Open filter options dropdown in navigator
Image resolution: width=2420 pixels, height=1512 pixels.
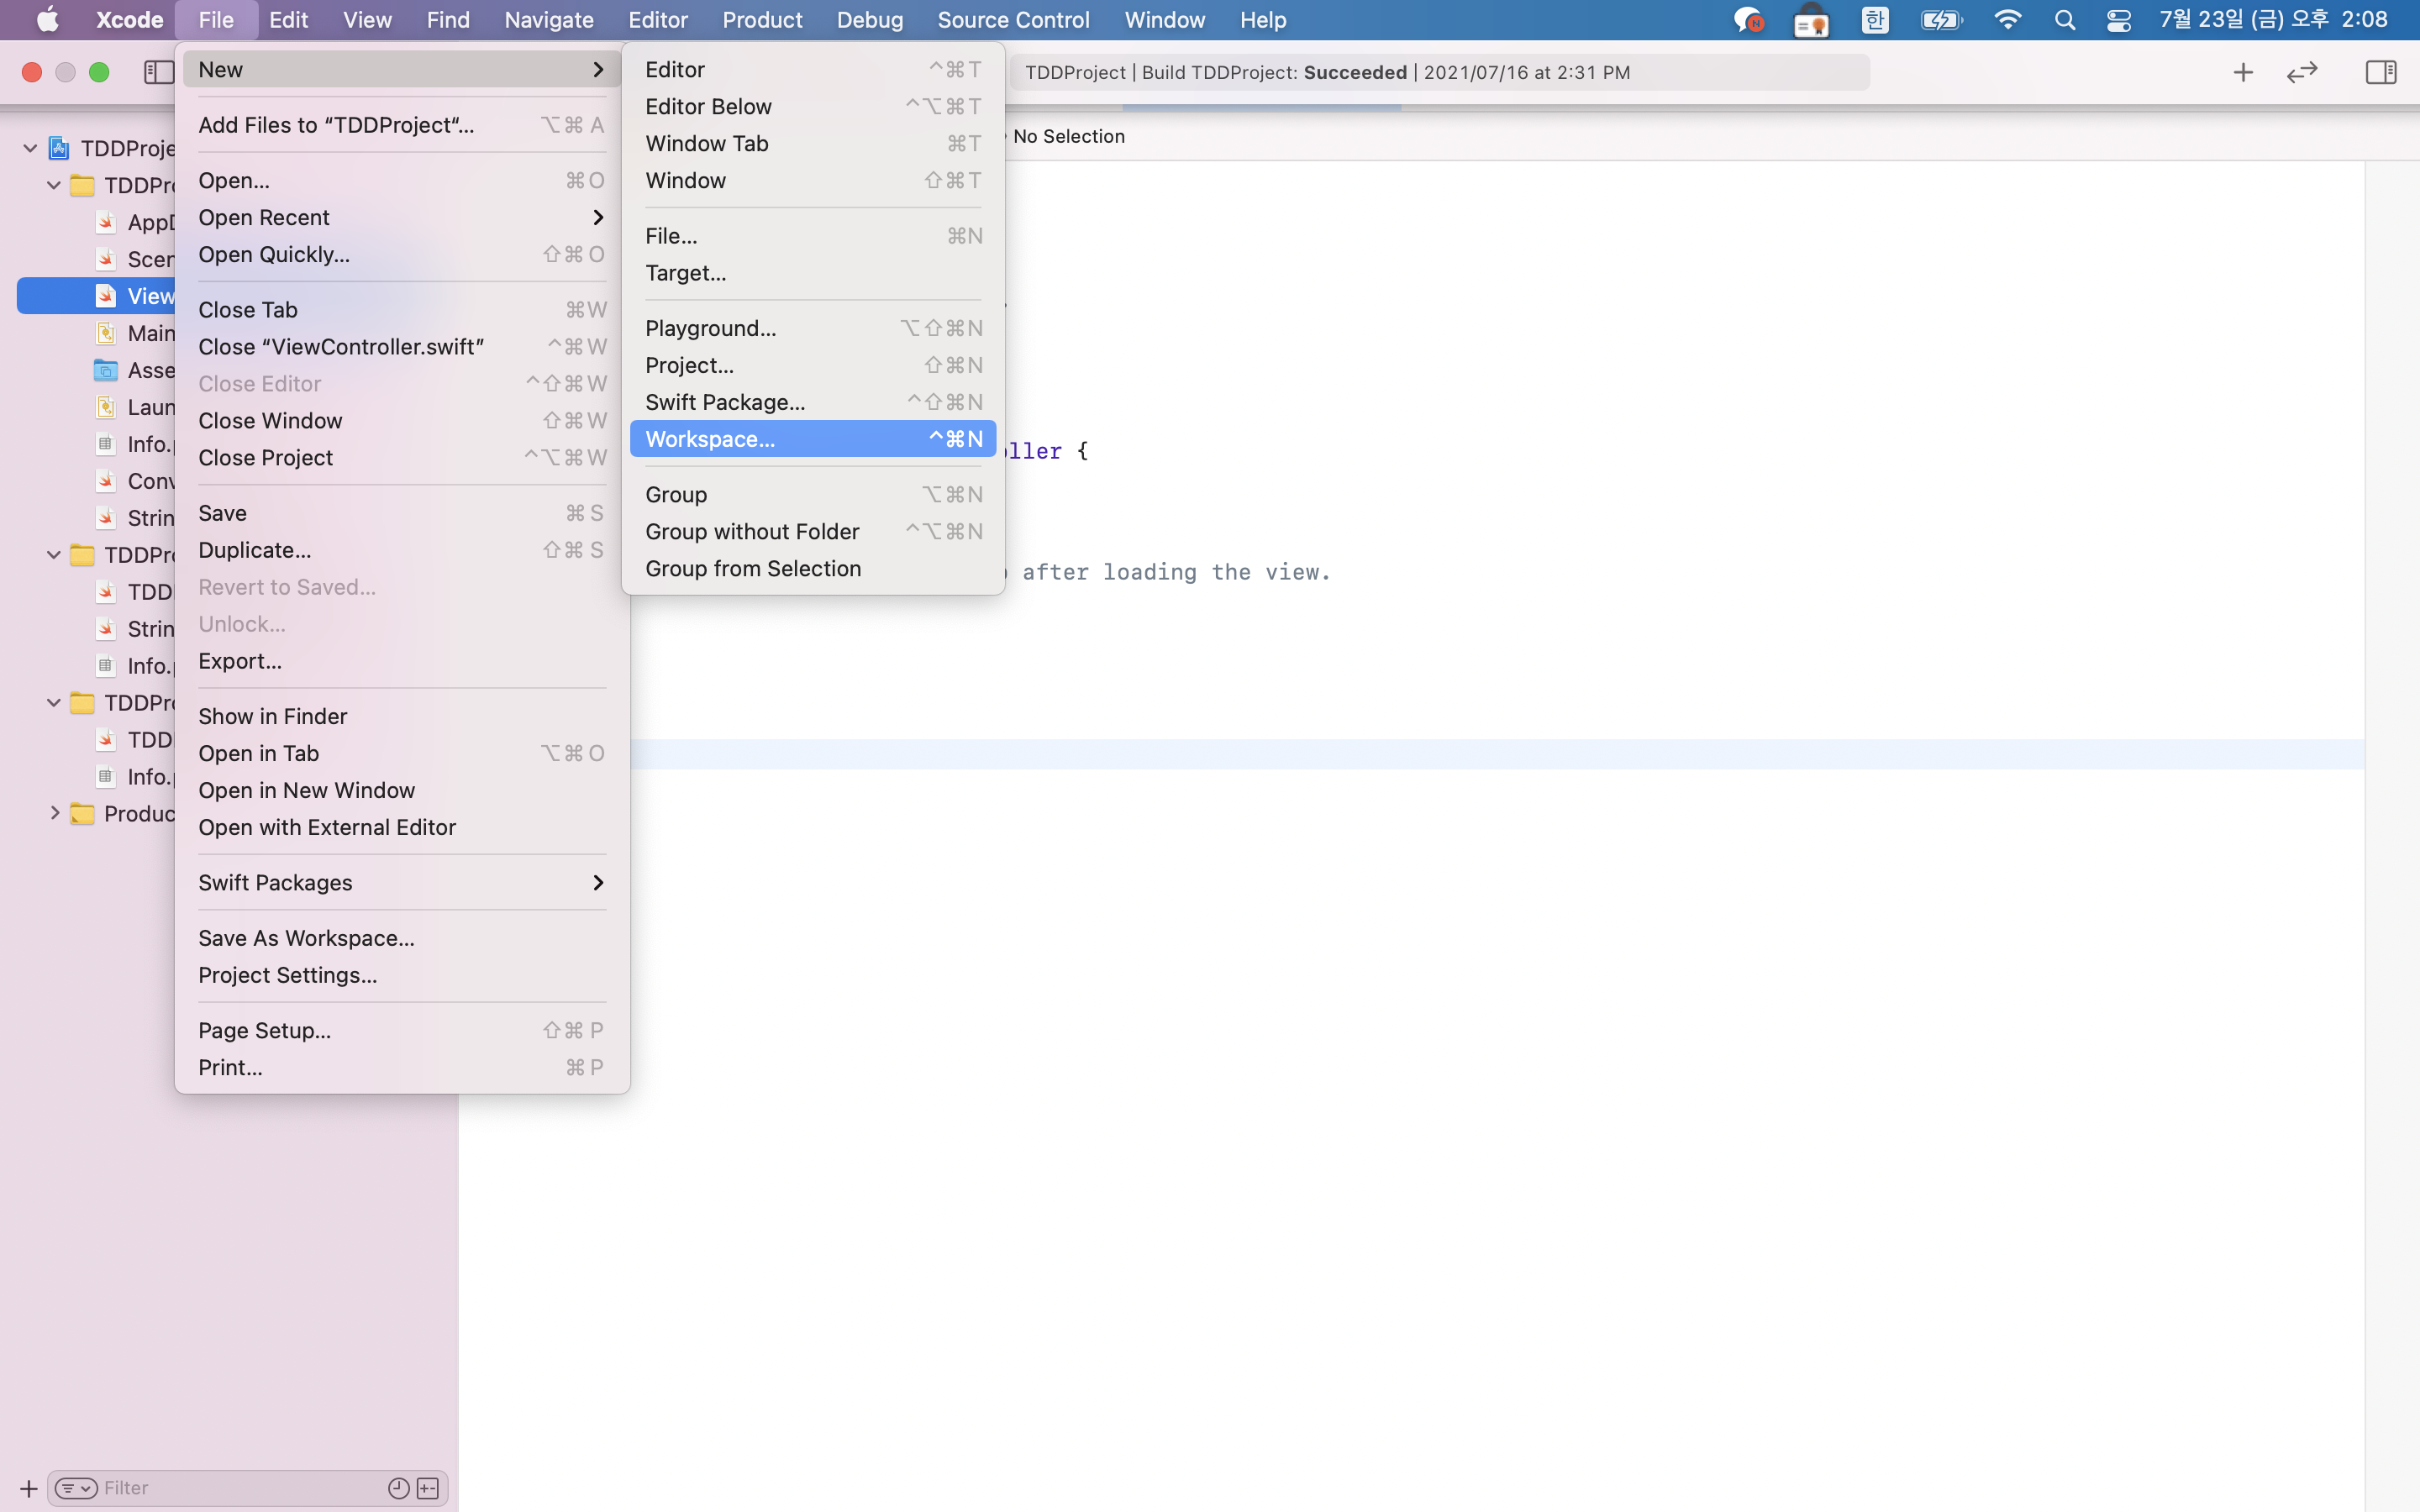tap(76, 1488)
